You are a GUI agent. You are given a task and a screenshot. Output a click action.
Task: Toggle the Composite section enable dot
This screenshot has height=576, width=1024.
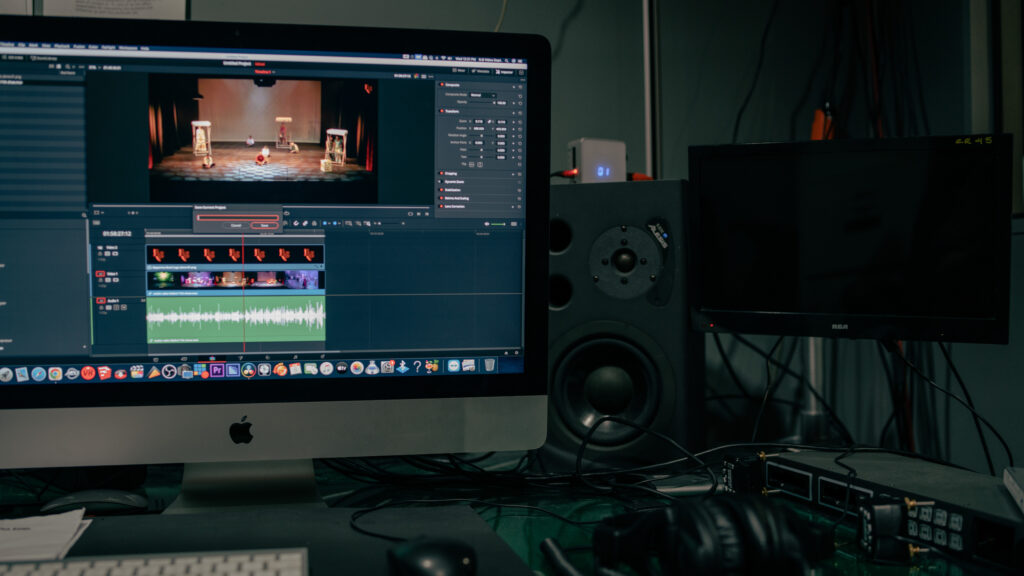441,86
